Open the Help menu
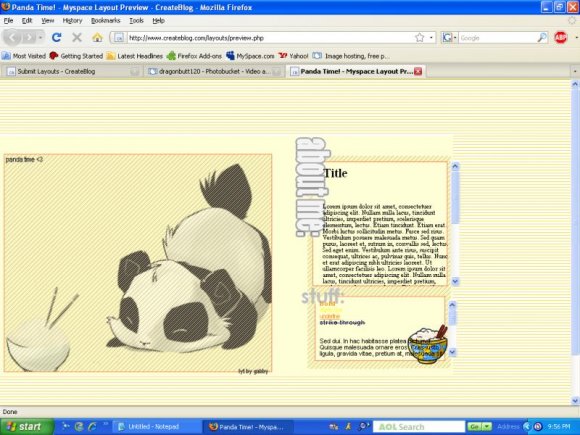Viewport: 580px width, 435px height. point(158,20)
